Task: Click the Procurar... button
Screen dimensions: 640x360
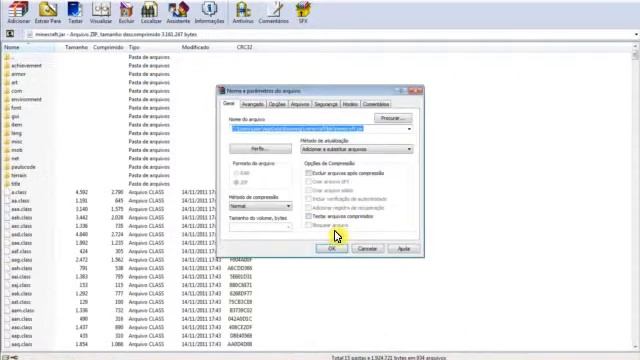Action: pos(393,118)
